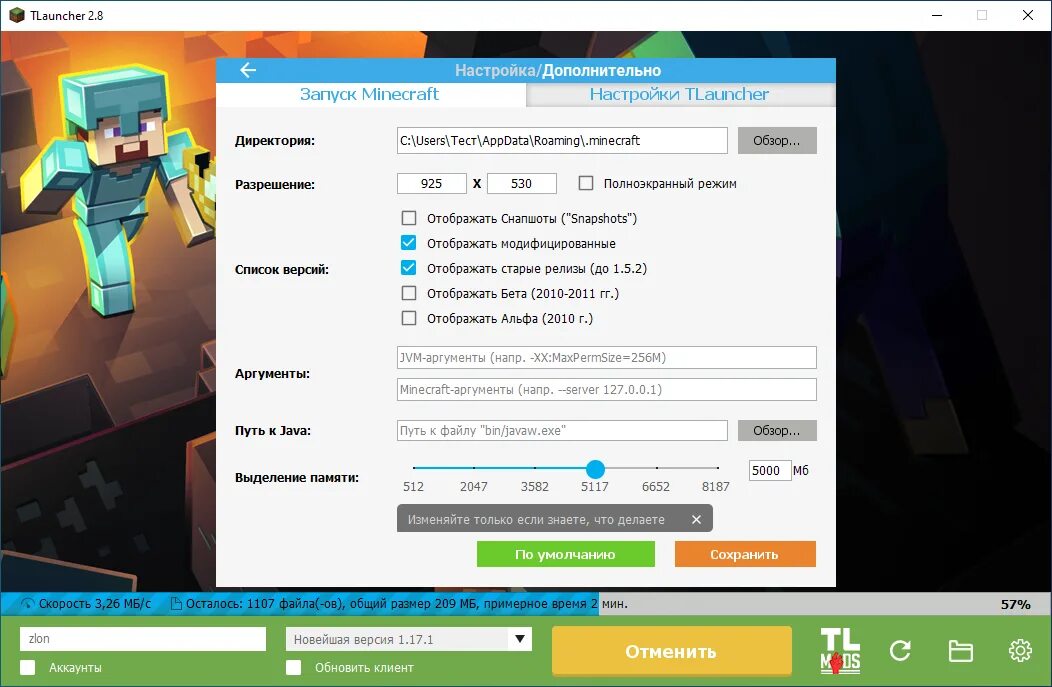
Task: Browse for the game directory
Action: [x=777, y=141]
